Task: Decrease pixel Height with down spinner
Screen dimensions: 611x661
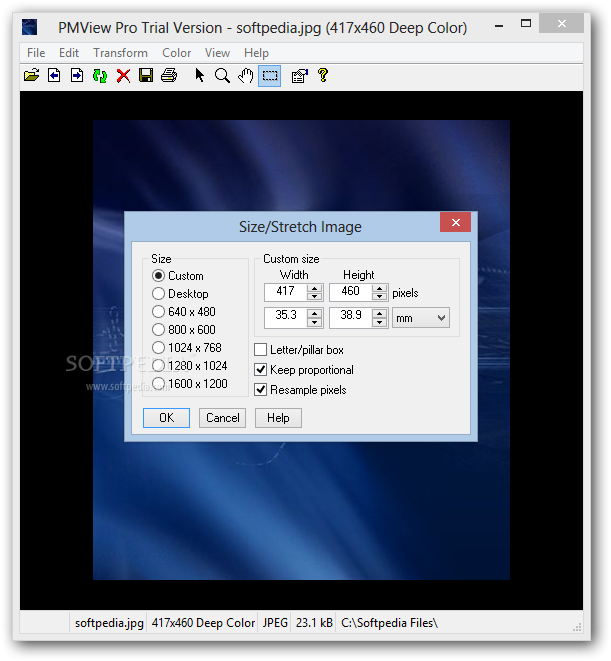Action: [380, 296]
